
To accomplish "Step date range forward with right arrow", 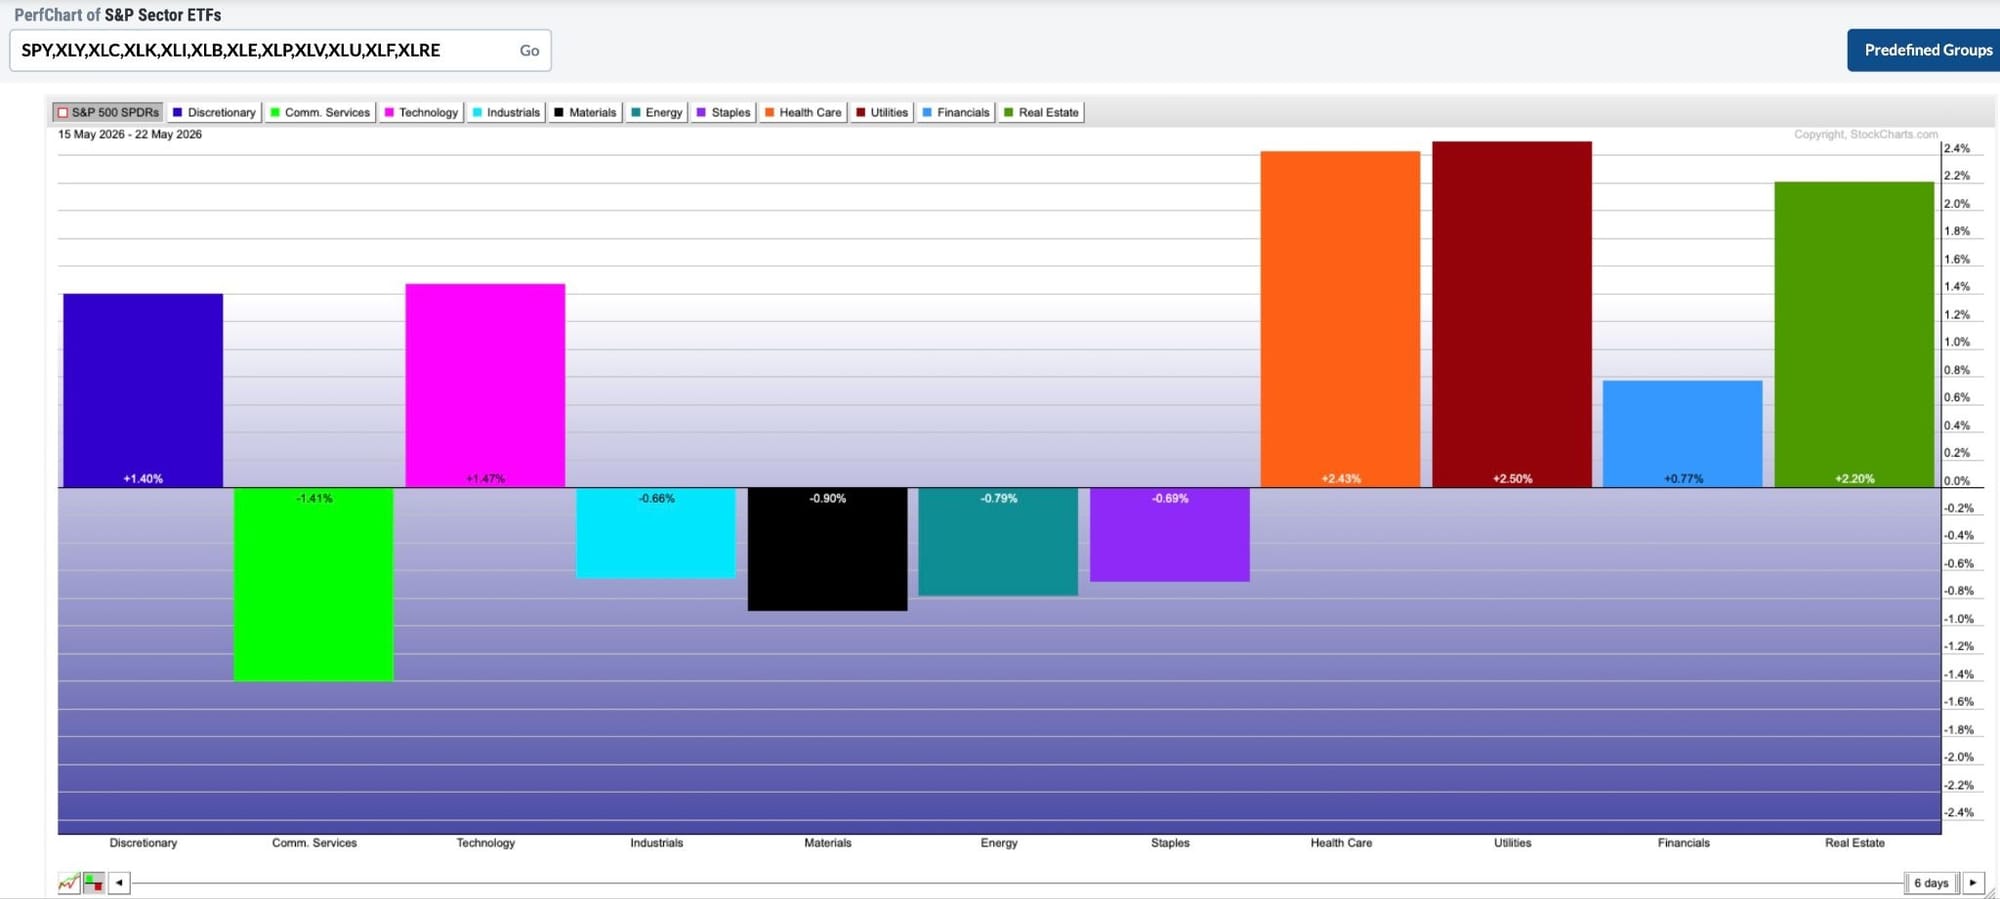I will coord(1972,883).
